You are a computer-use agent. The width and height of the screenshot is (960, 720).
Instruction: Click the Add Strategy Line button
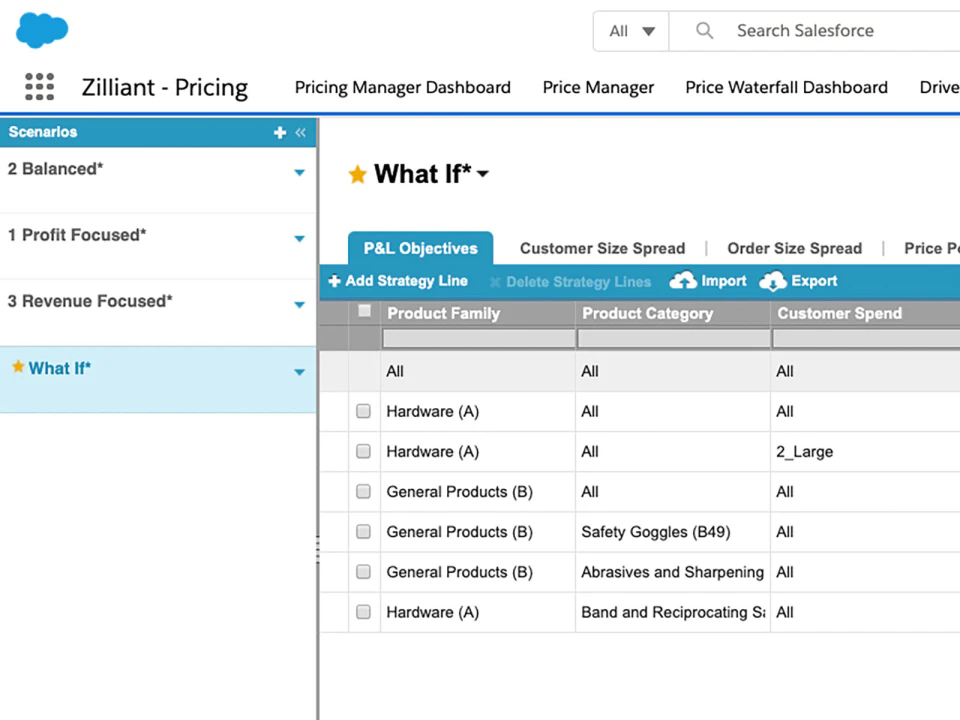pos(398,281)
